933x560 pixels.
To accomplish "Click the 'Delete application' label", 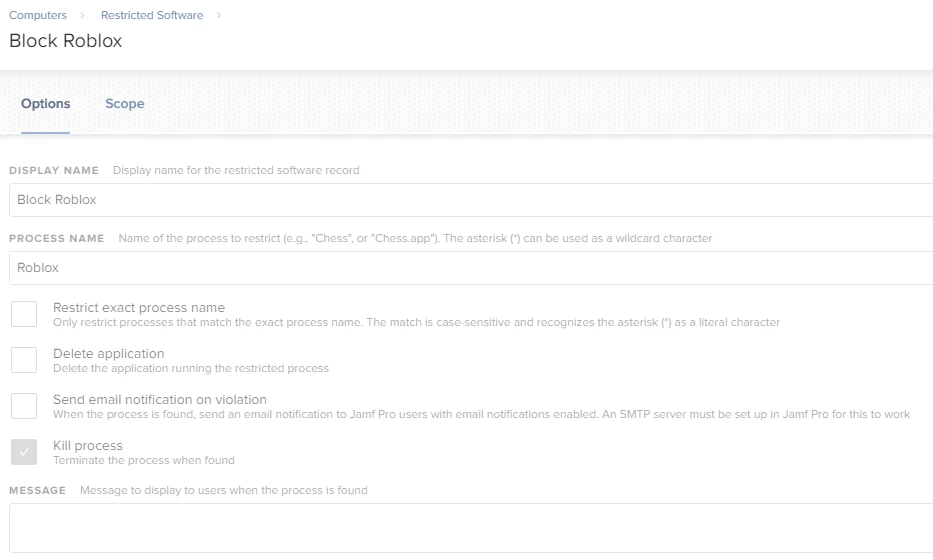I will [x=108, y=353].
